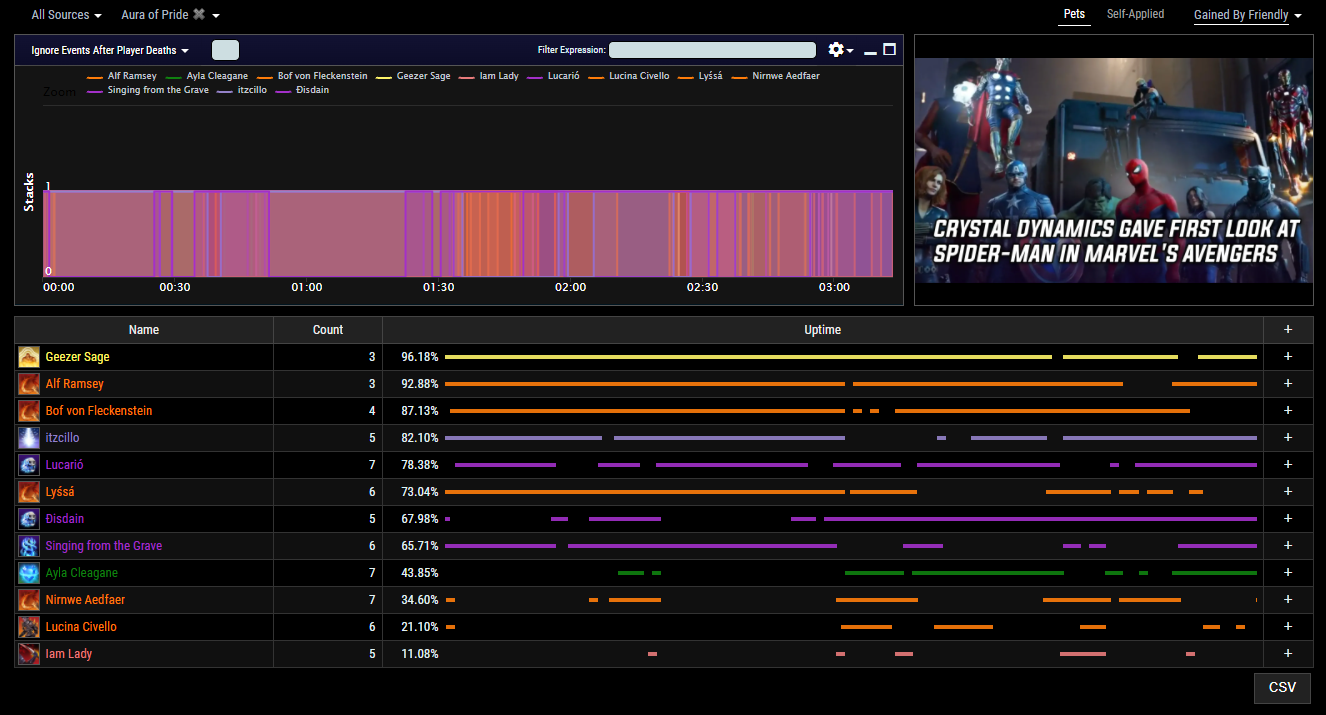
Task: Remove the Aura of Pride filter
Action: (199, 15)
